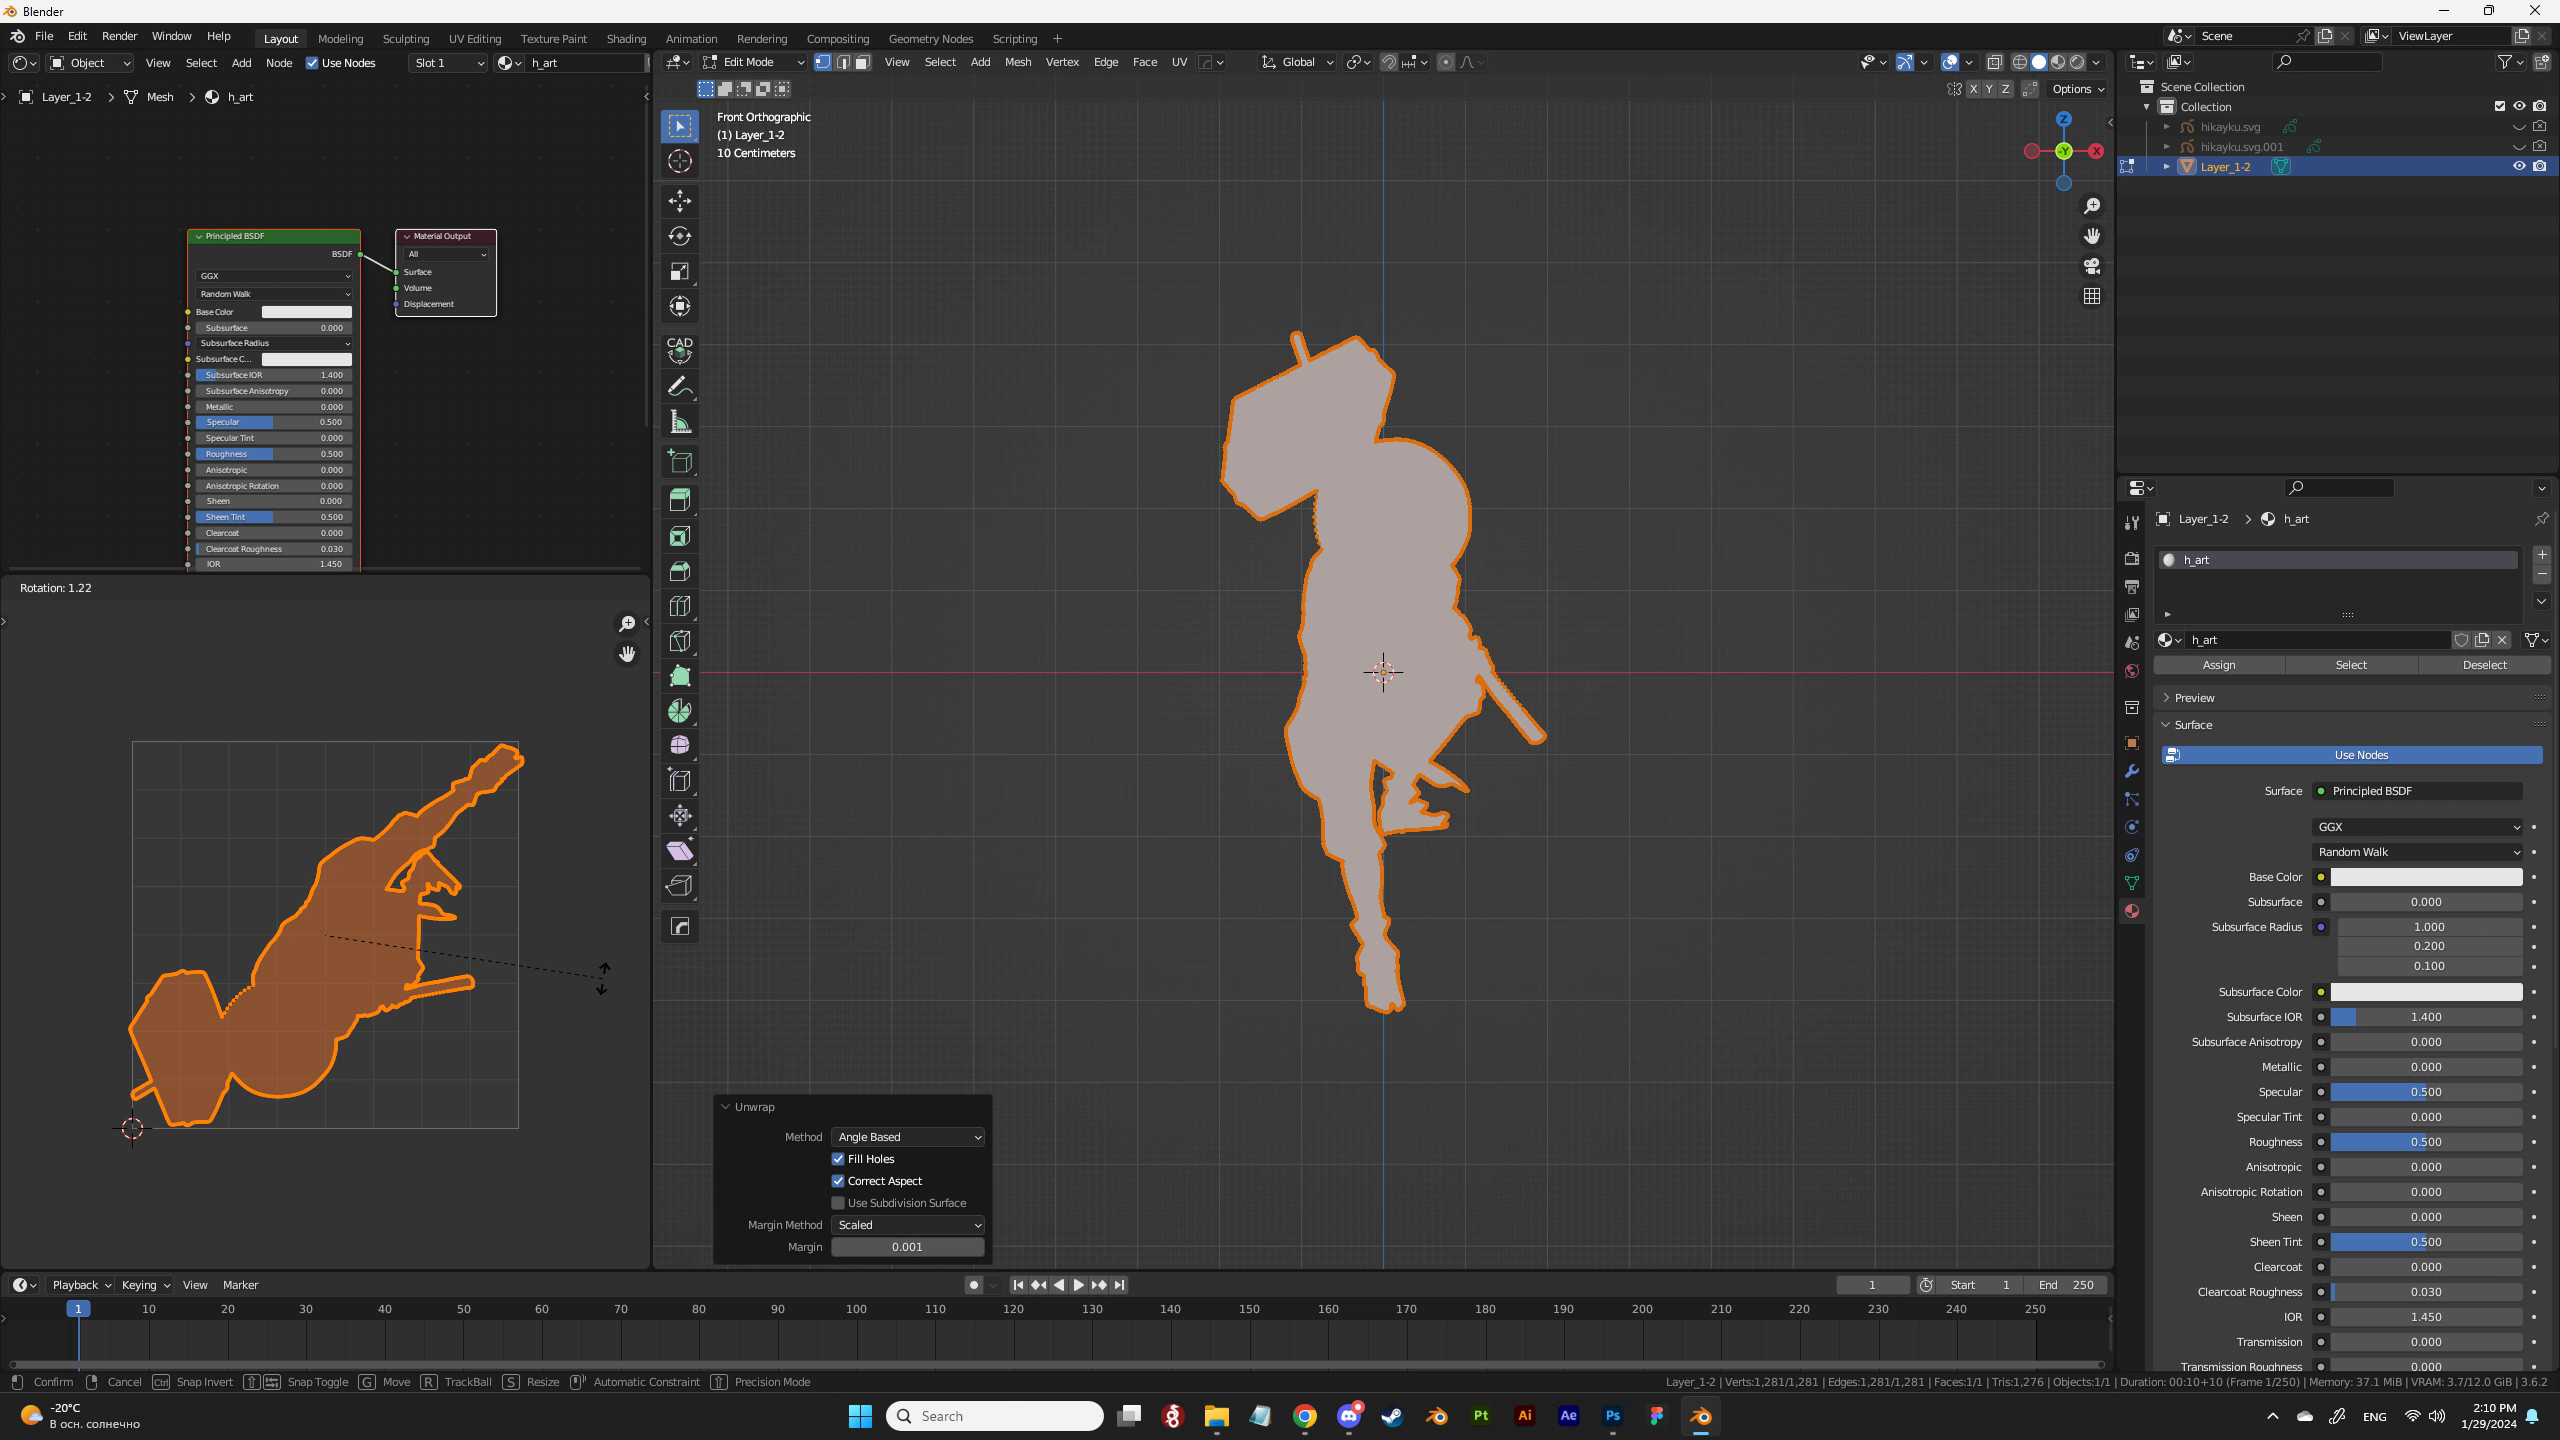
Task: Select the Measure tool
Action: tap(680, 422)
